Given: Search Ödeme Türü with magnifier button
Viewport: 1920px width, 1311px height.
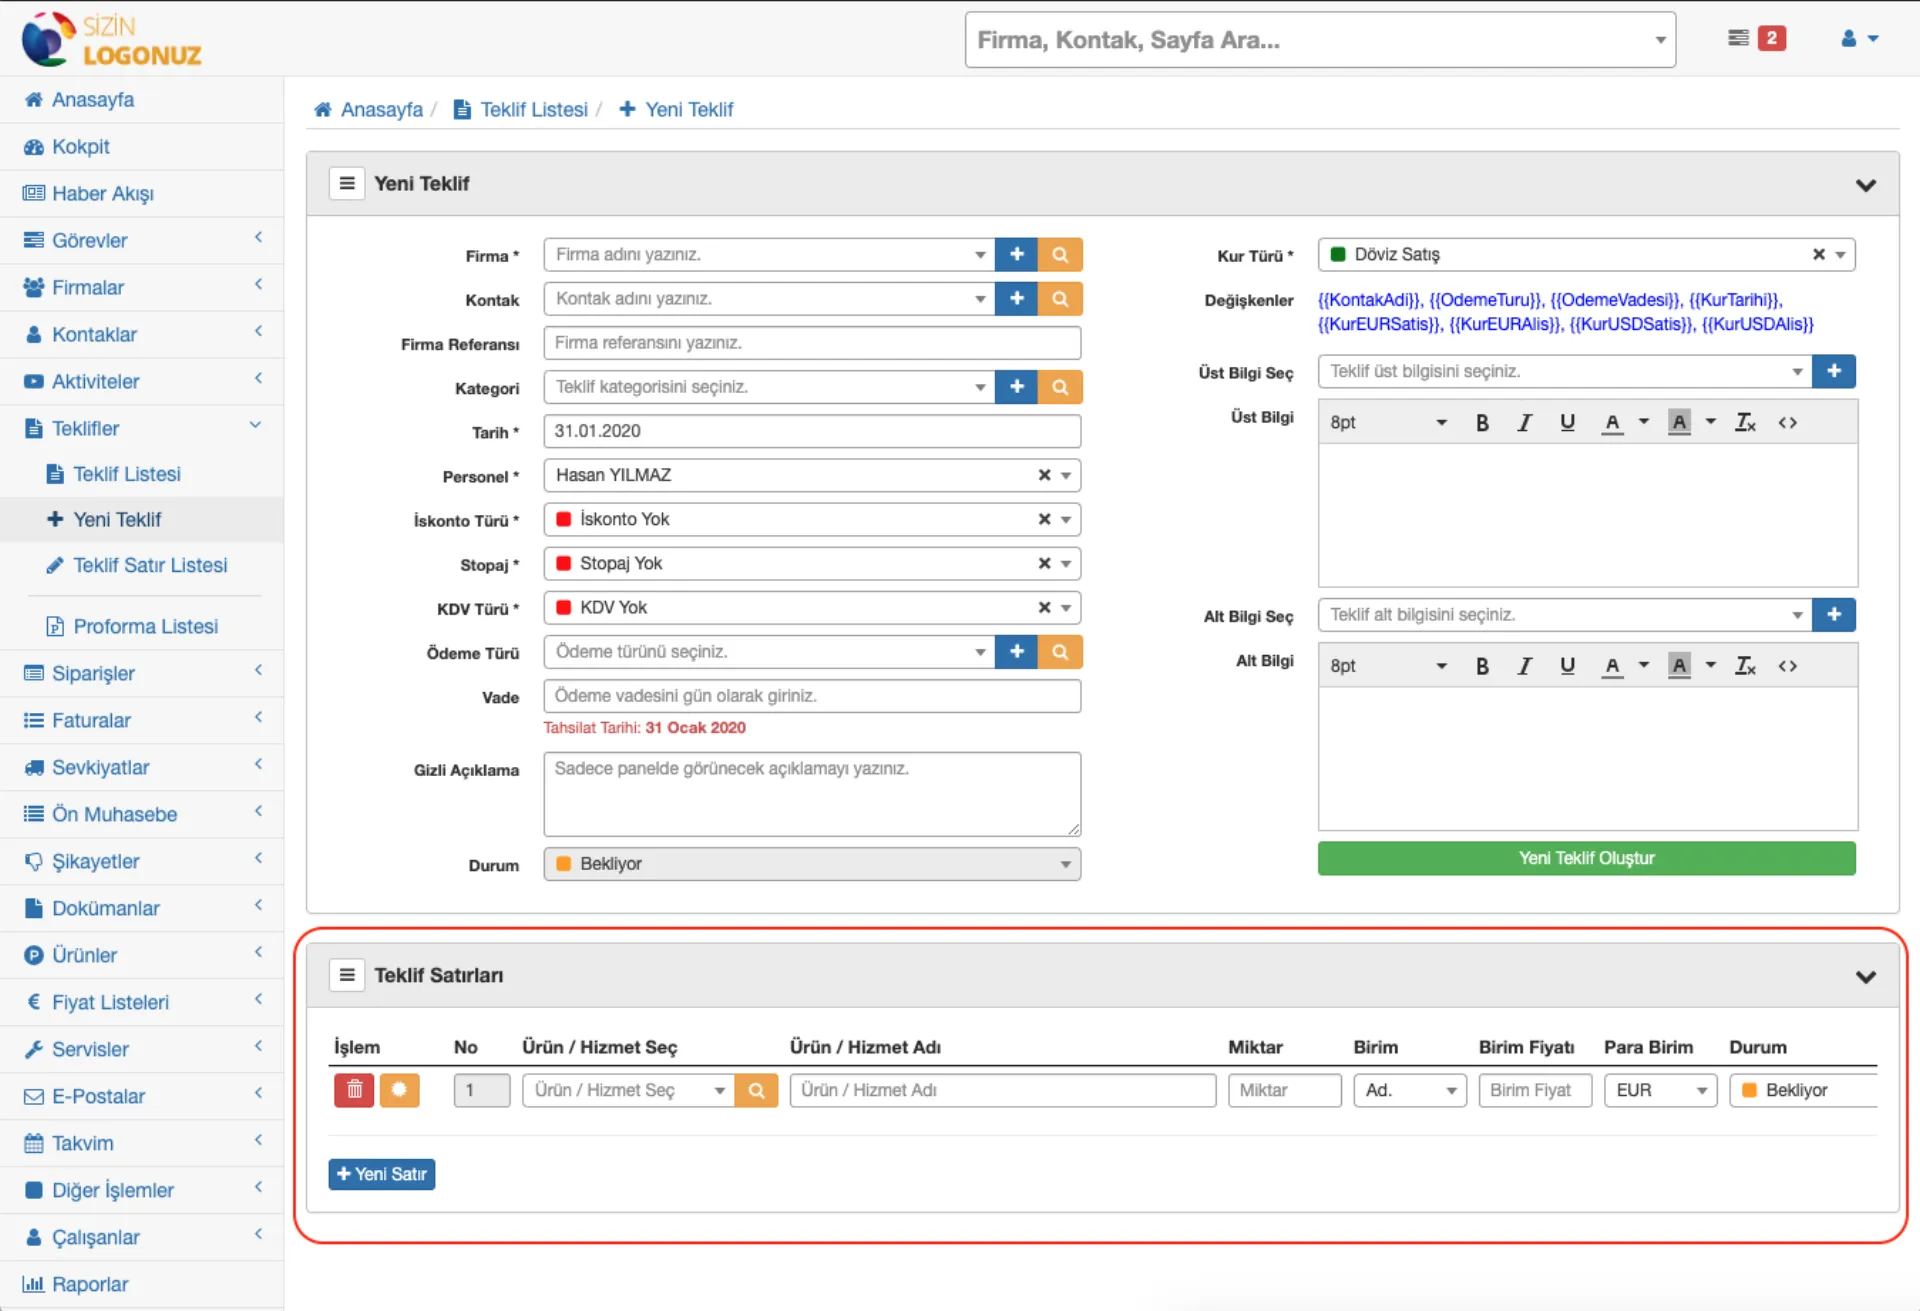Looking at the screenshot, I should 1060,652.
